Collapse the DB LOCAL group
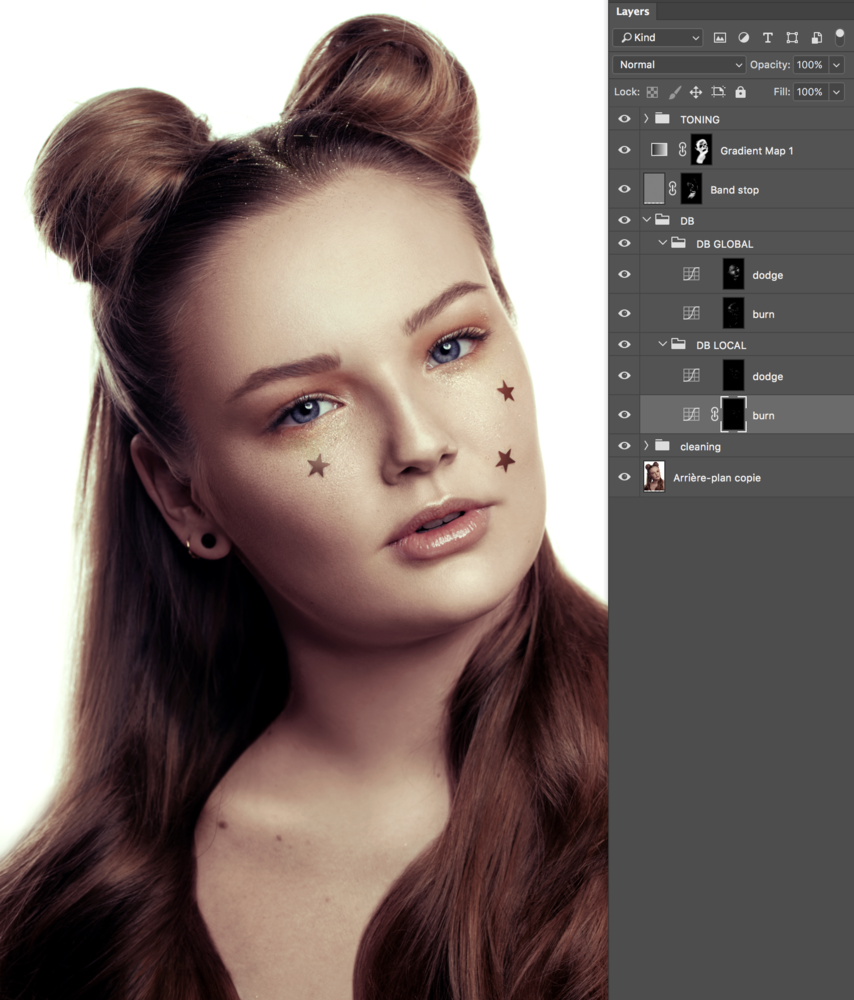This screenshot has height=1000, width=854. tap(662, 344)
